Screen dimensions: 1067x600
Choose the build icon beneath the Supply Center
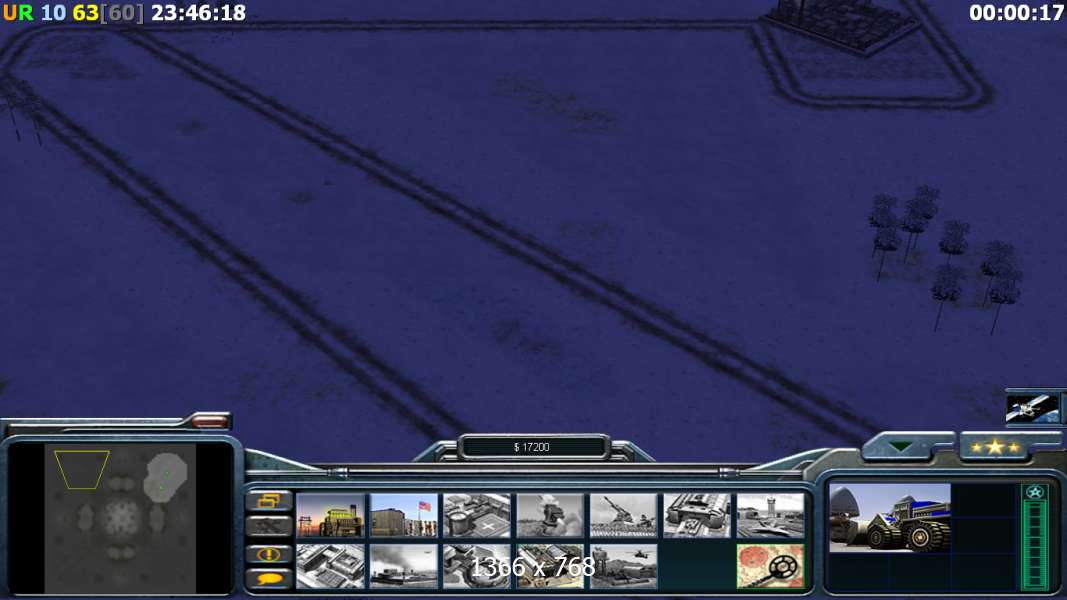click(477, 565)
